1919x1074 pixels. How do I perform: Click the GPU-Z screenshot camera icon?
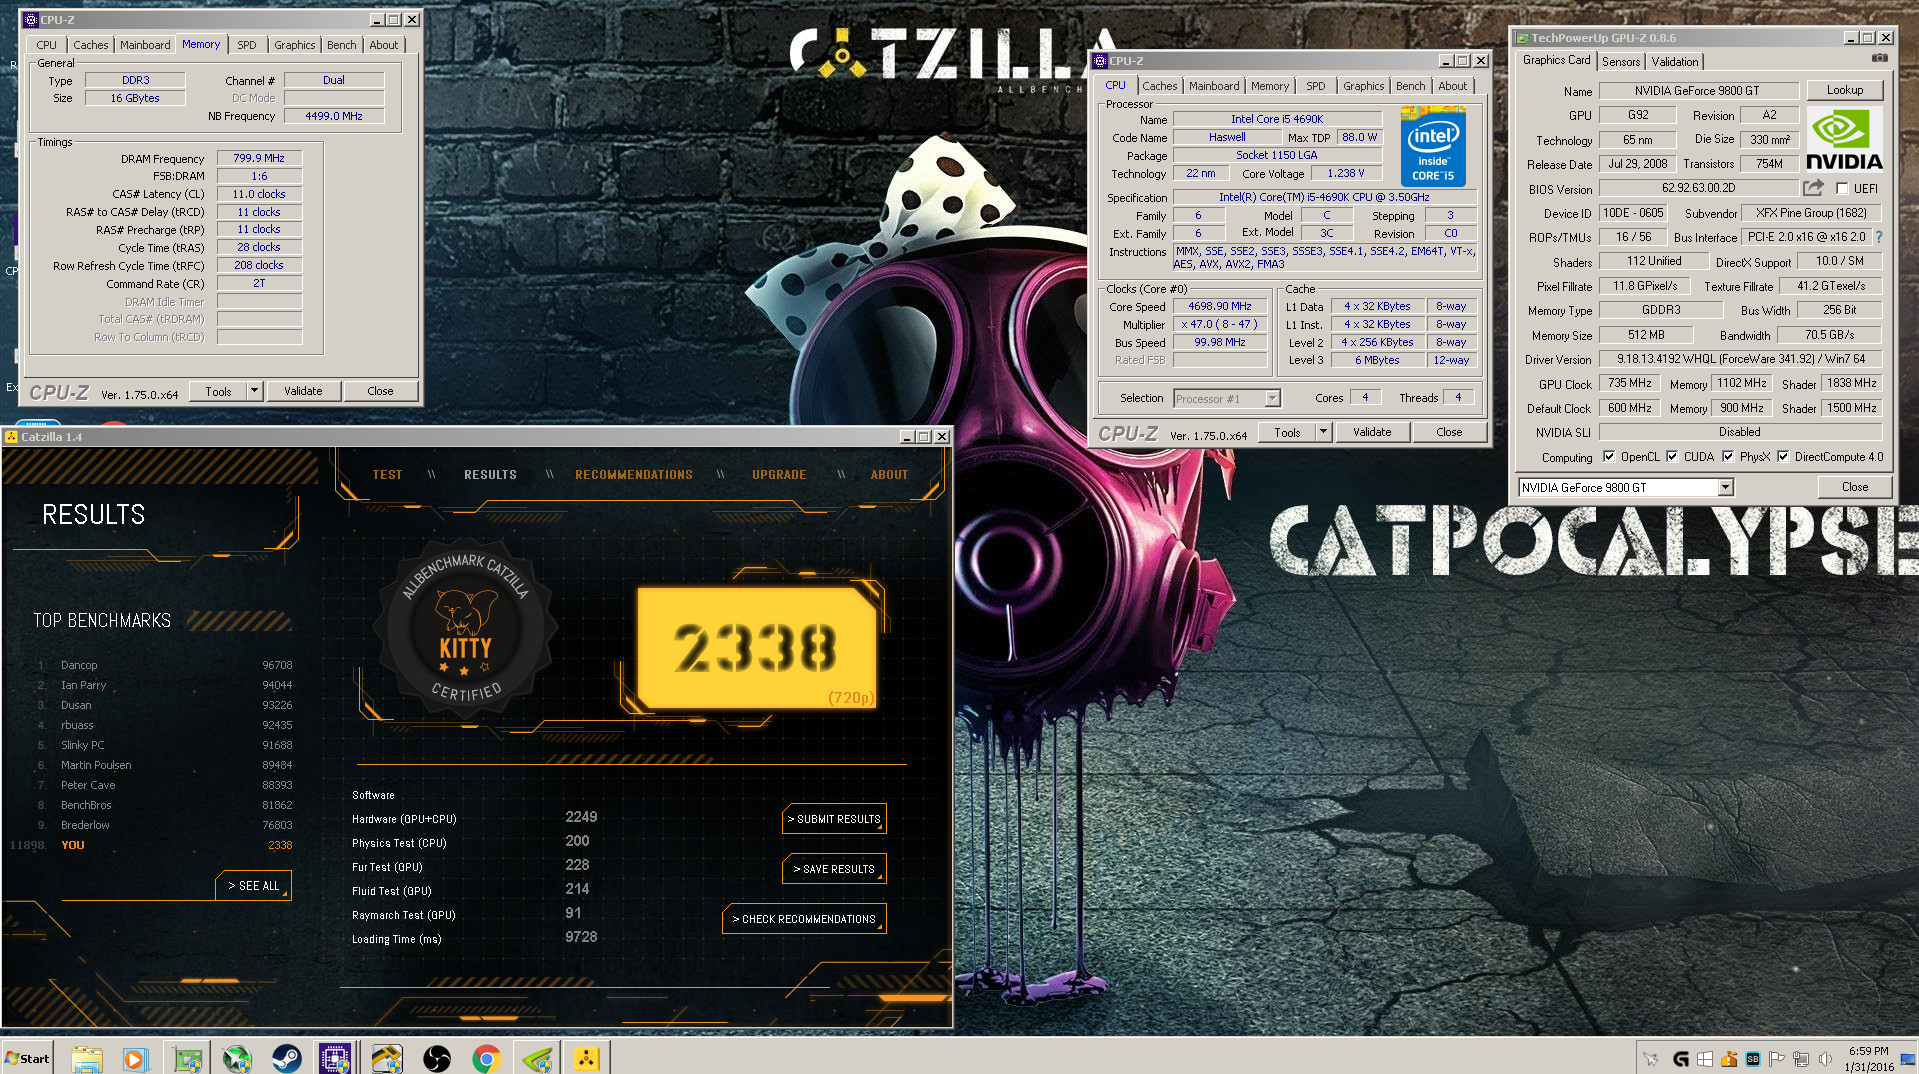click(1880, 59)
